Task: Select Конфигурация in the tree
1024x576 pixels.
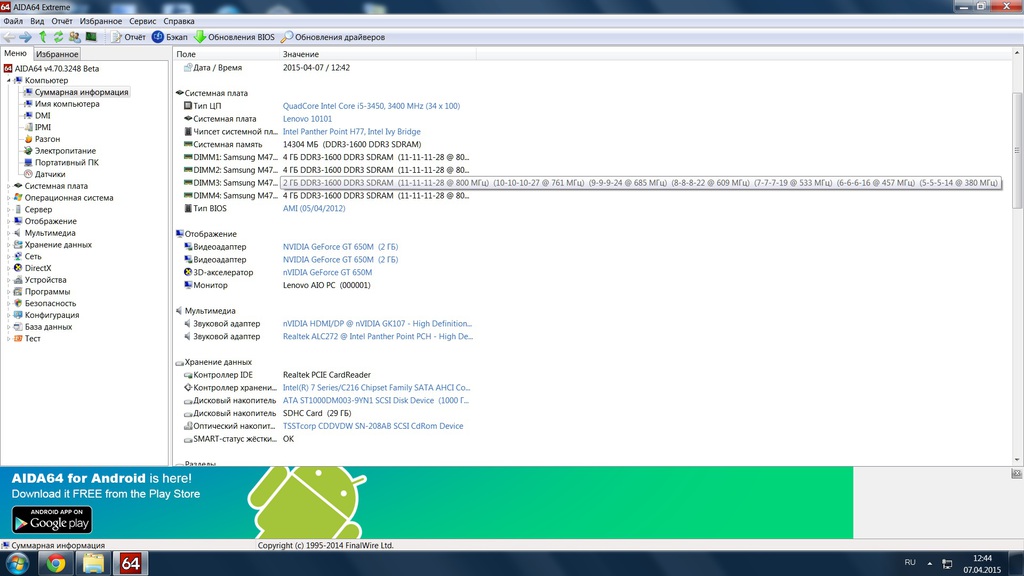Action: (x=52, y=315)
